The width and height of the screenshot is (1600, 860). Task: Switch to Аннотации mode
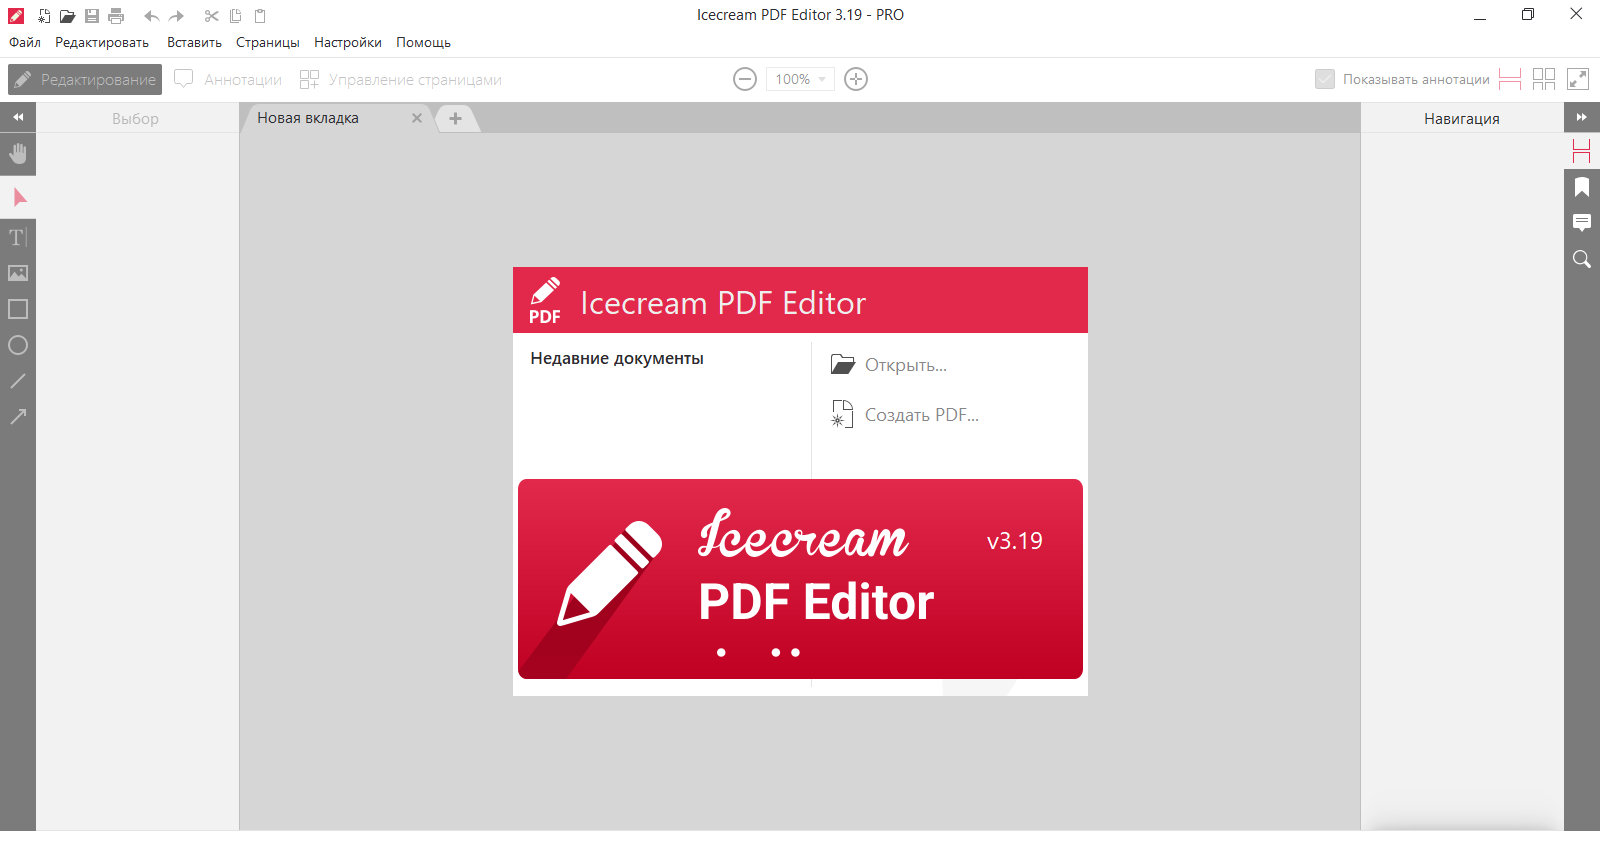(228, 79)
